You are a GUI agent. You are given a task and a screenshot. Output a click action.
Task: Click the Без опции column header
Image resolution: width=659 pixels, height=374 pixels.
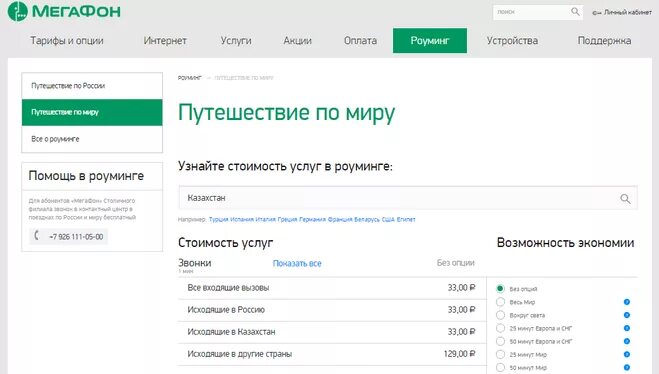click(456, 263)
